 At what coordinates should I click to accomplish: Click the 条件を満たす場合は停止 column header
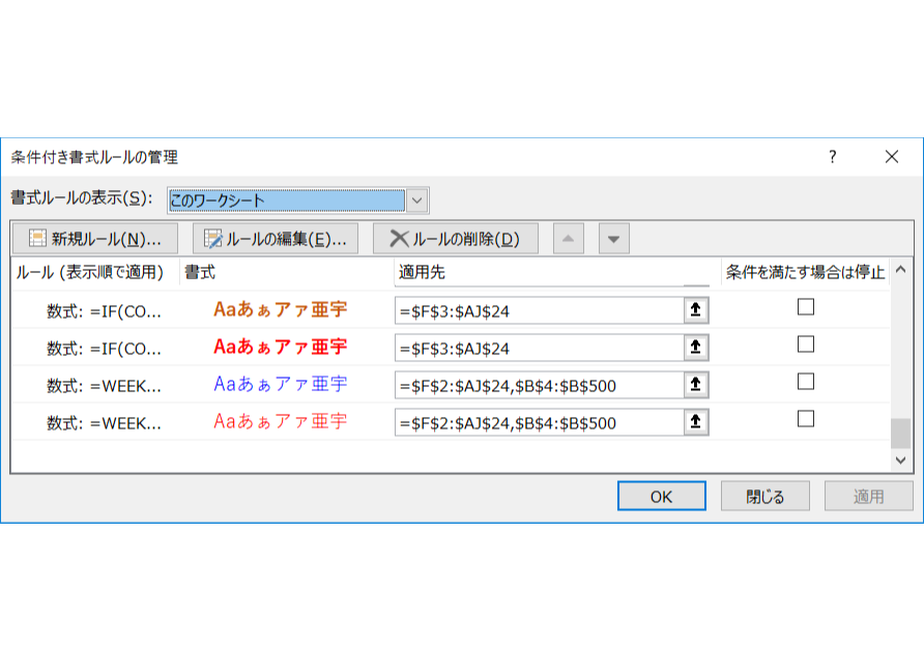(805, 272)
